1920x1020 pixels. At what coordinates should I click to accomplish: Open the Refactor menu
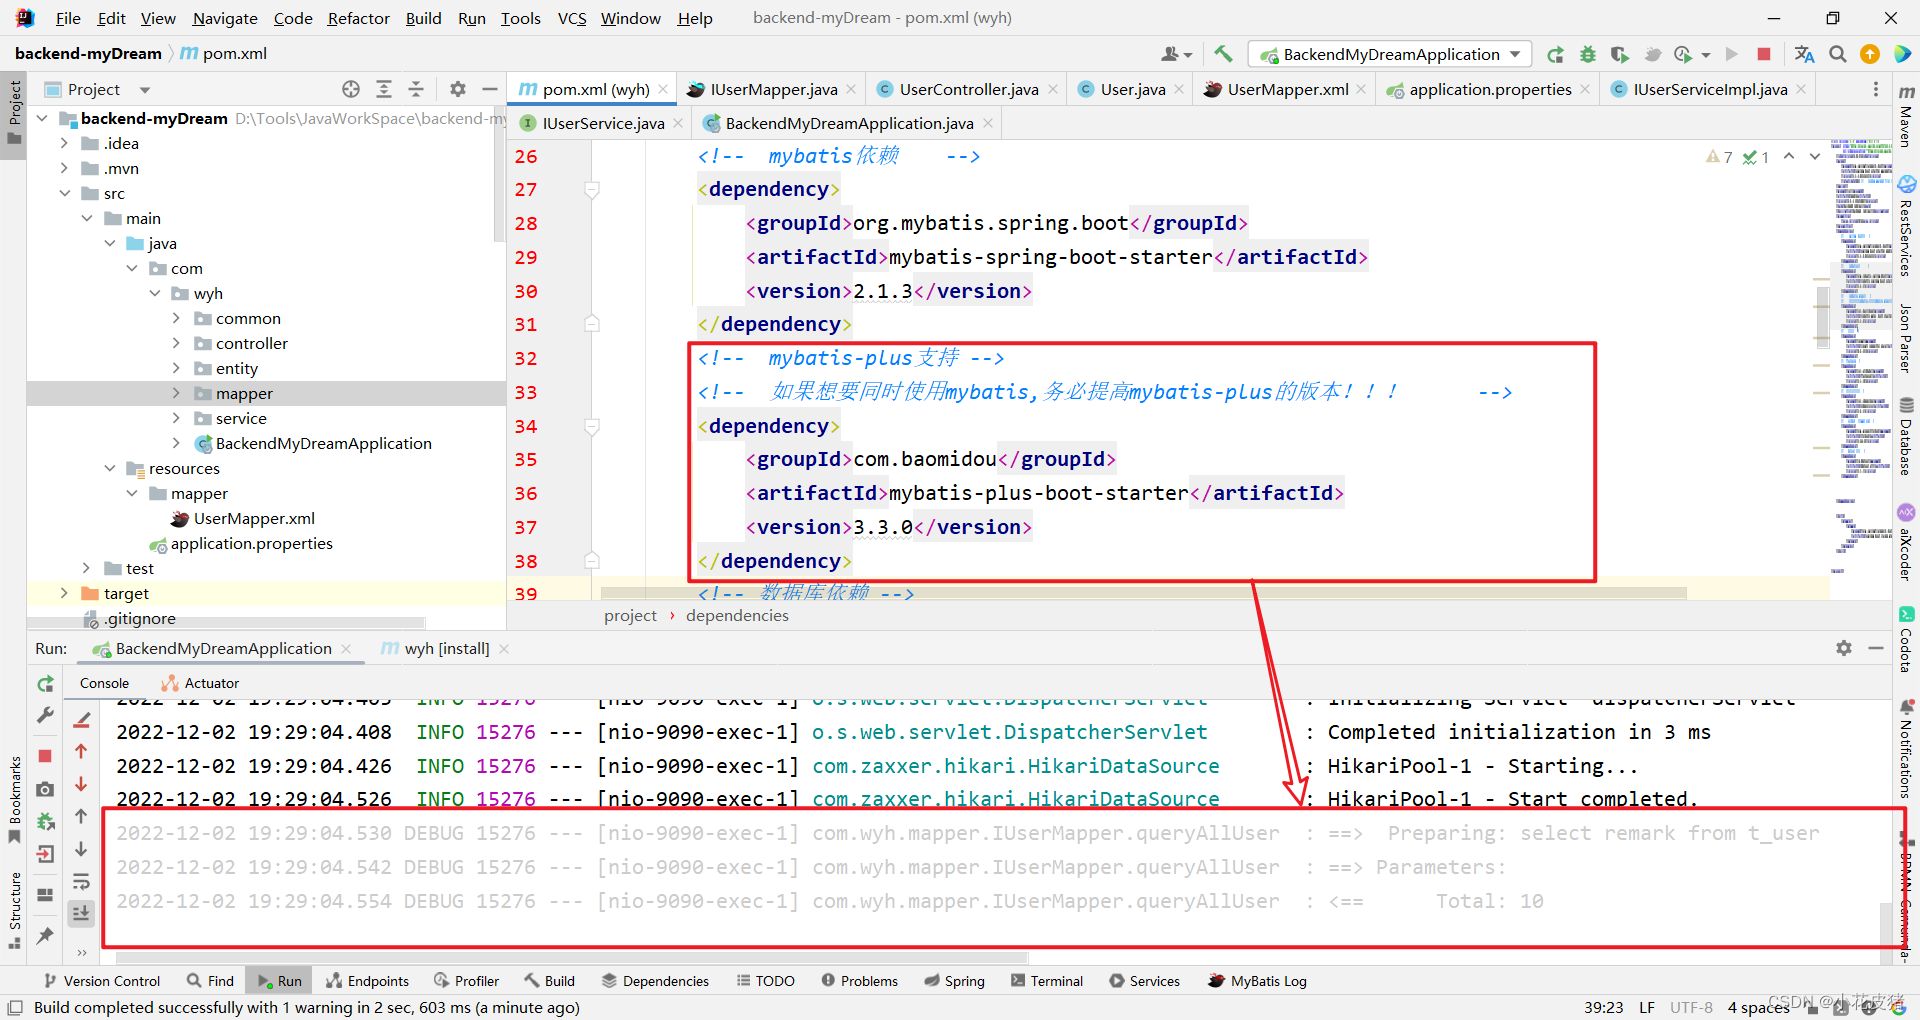358,18
